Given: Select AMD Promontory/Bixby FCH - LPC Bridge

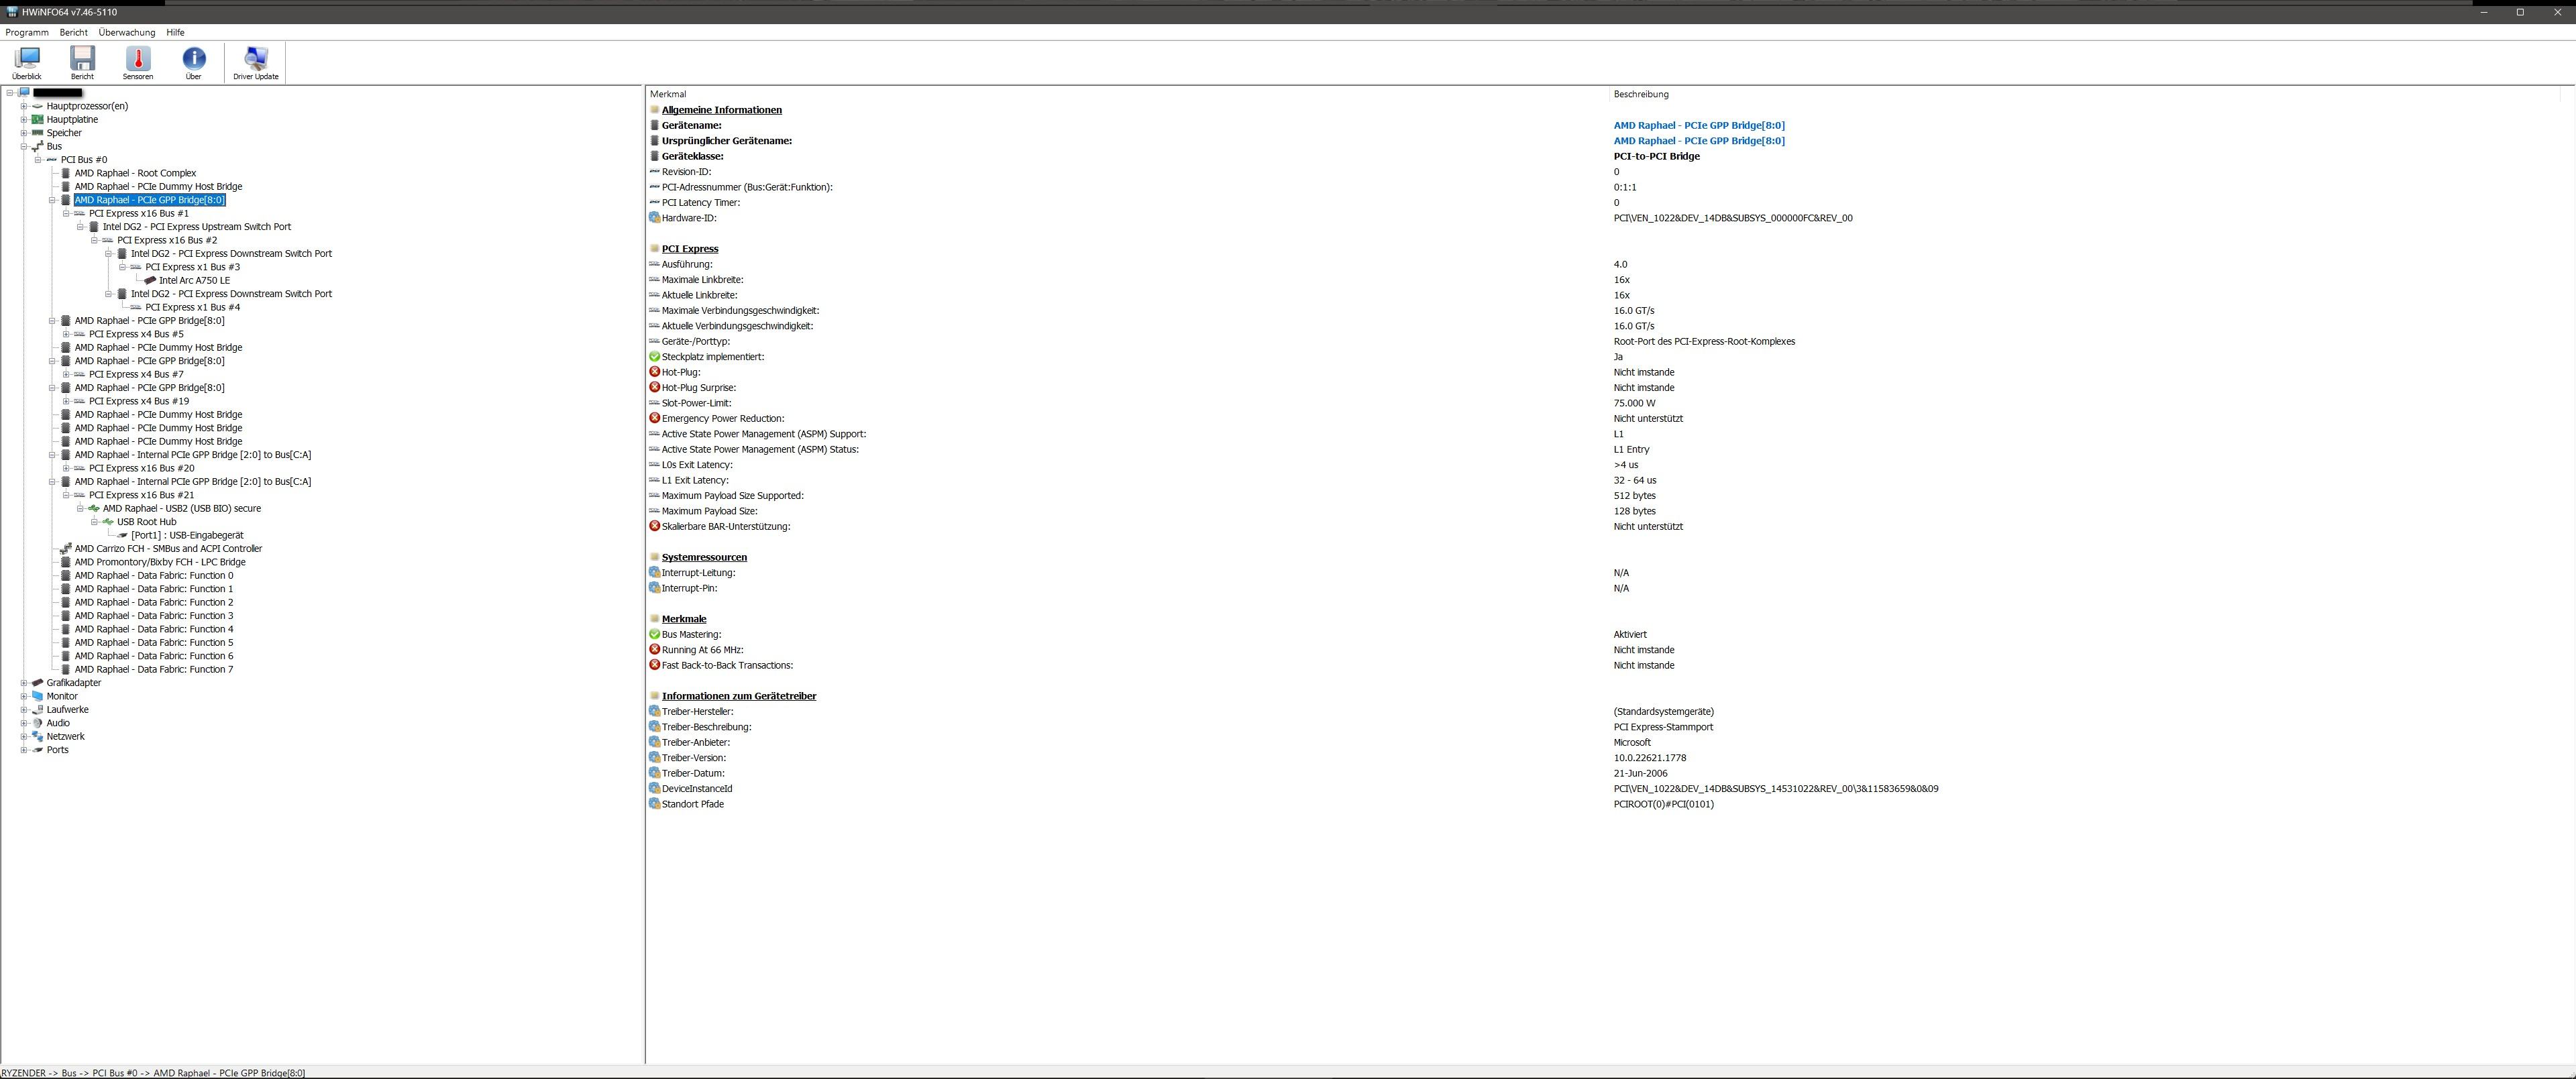Looking at the screenshot, I should (160, 562).
